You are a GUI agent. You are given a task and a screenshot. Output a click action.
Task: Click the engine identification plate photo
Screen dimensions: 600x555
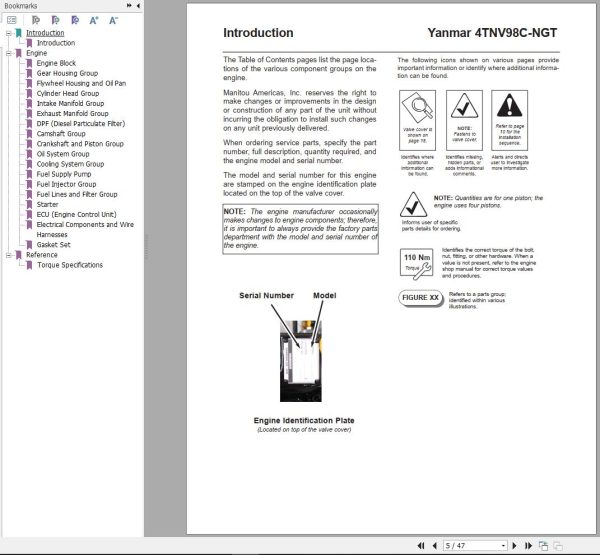point(301,361)
